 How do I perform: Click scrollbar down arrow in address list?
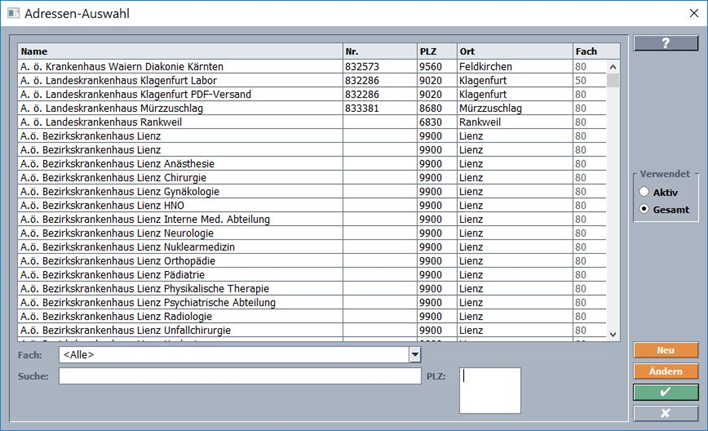click(613, 334)
